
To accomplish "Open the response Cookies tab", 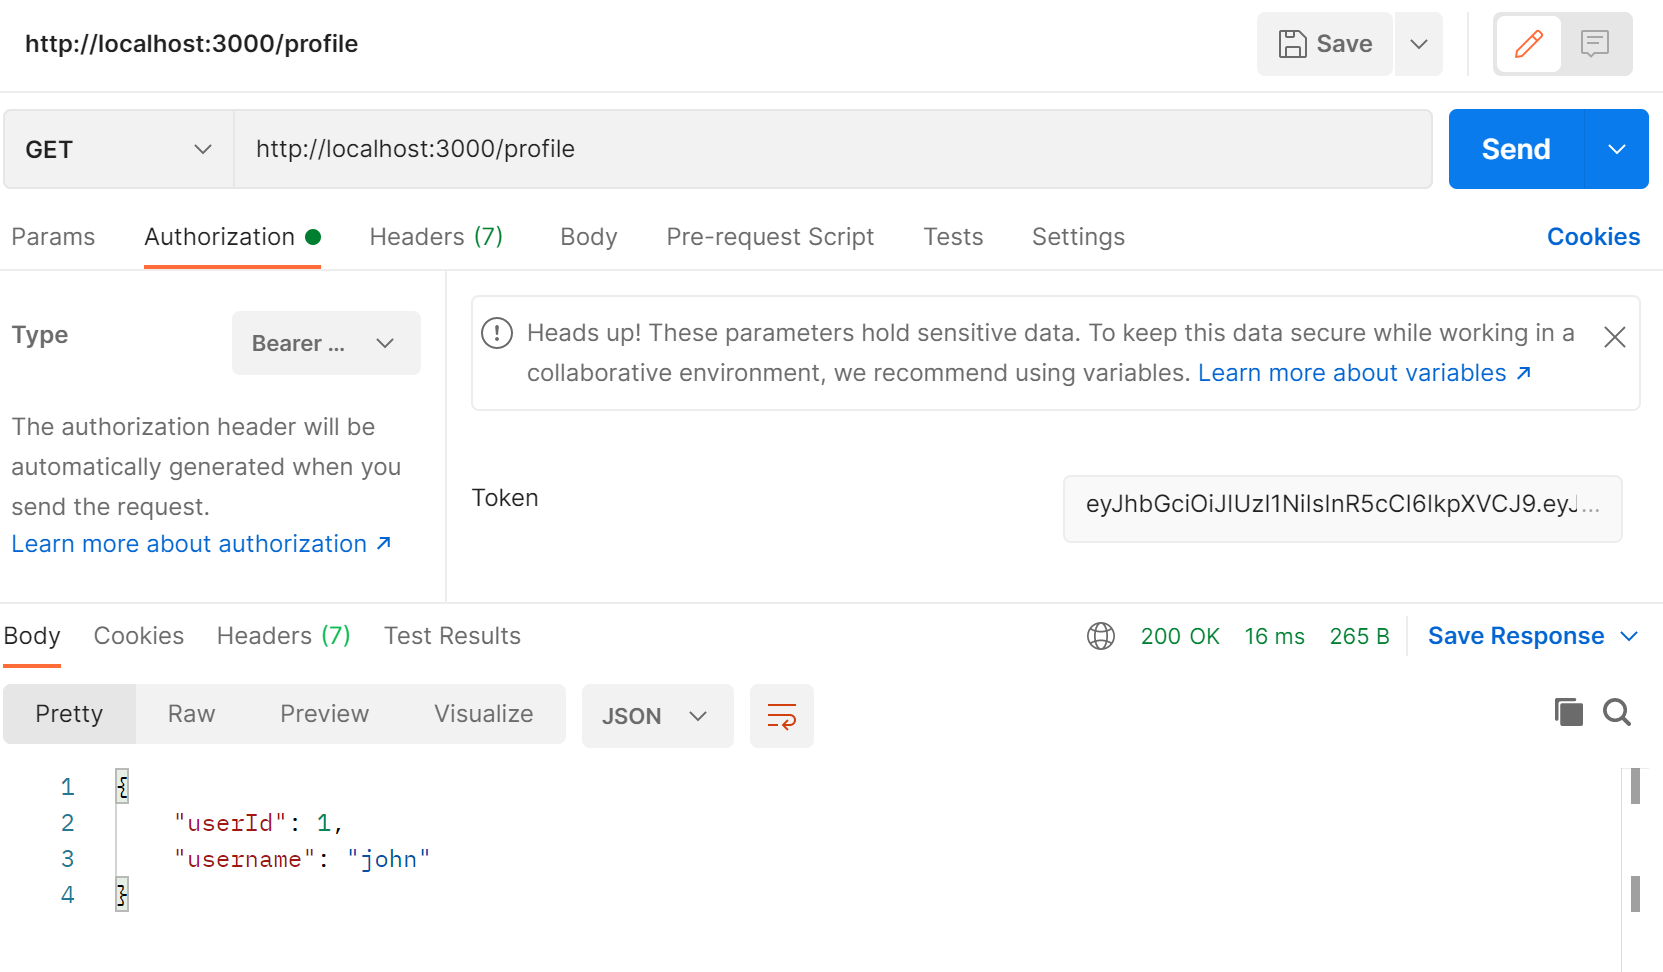I will click(139, 636).
